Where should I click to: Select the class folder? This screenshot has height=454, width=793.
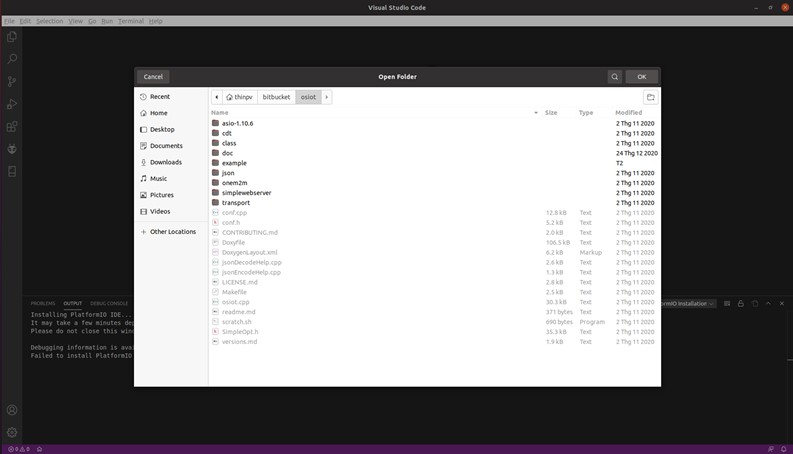click(434, 143)
